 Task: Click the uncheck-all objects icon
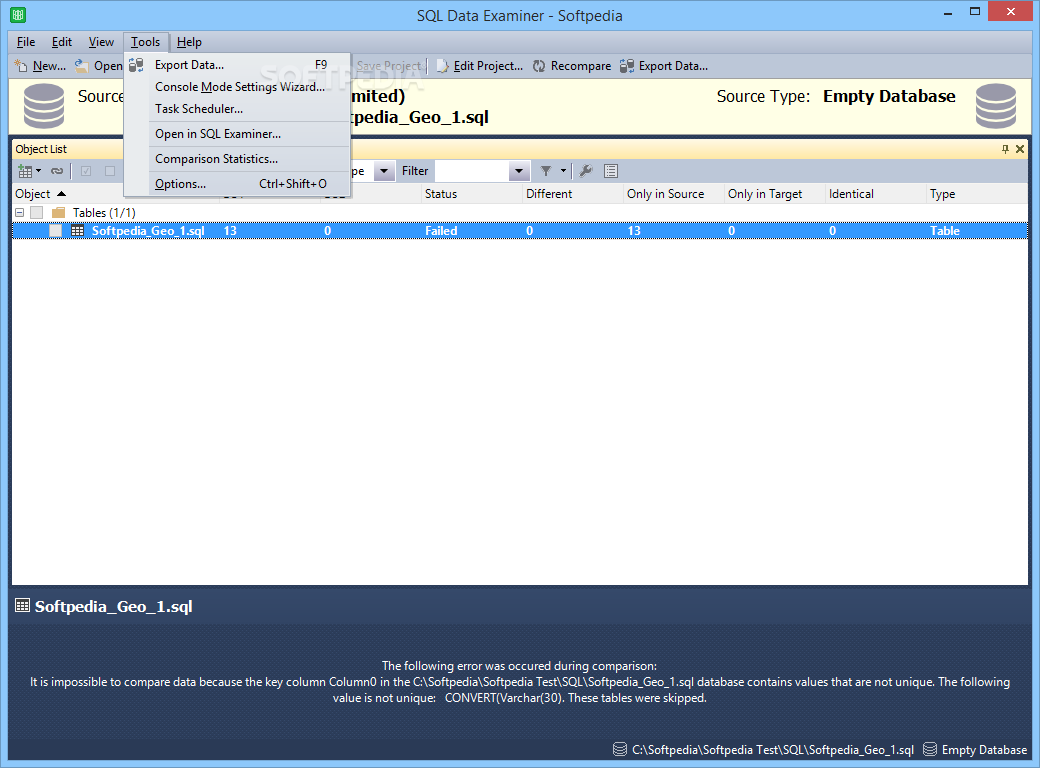109,171
